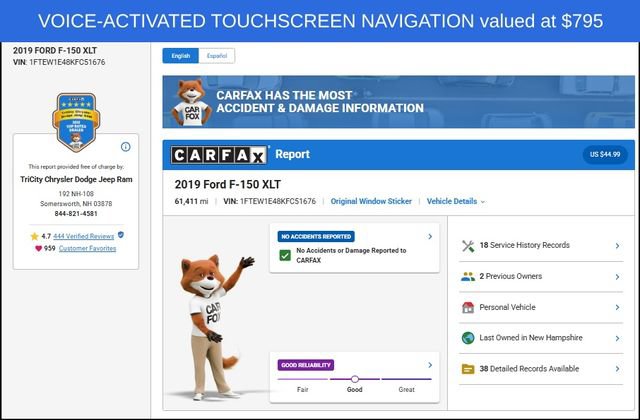Click the green no accidents checkbox

(x=285, y=256)
